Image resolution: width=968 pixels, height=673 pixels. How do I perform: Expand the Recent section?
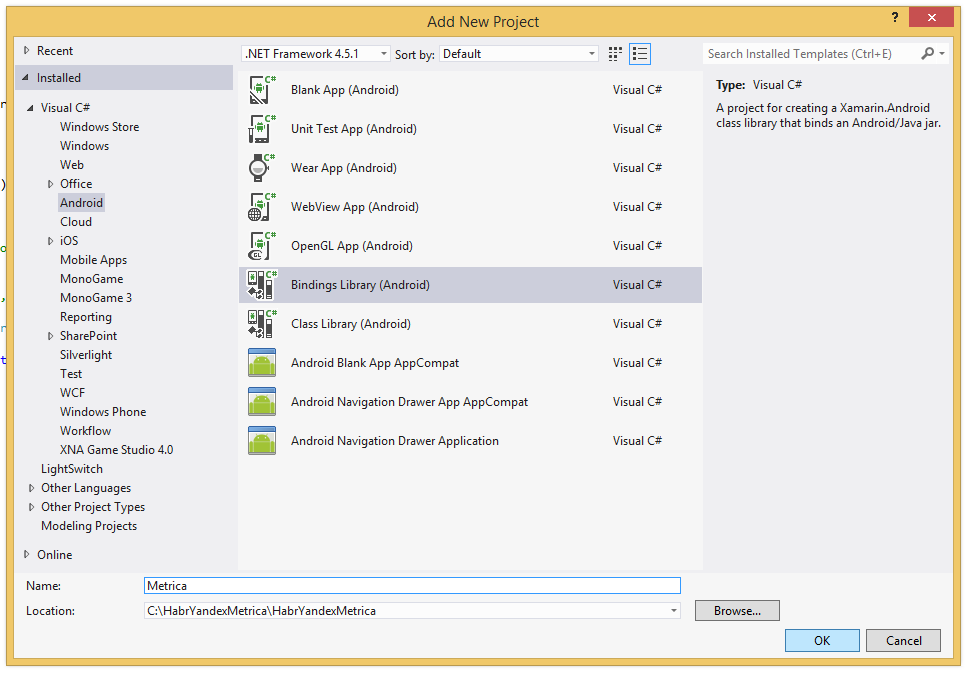pos(26,51)
